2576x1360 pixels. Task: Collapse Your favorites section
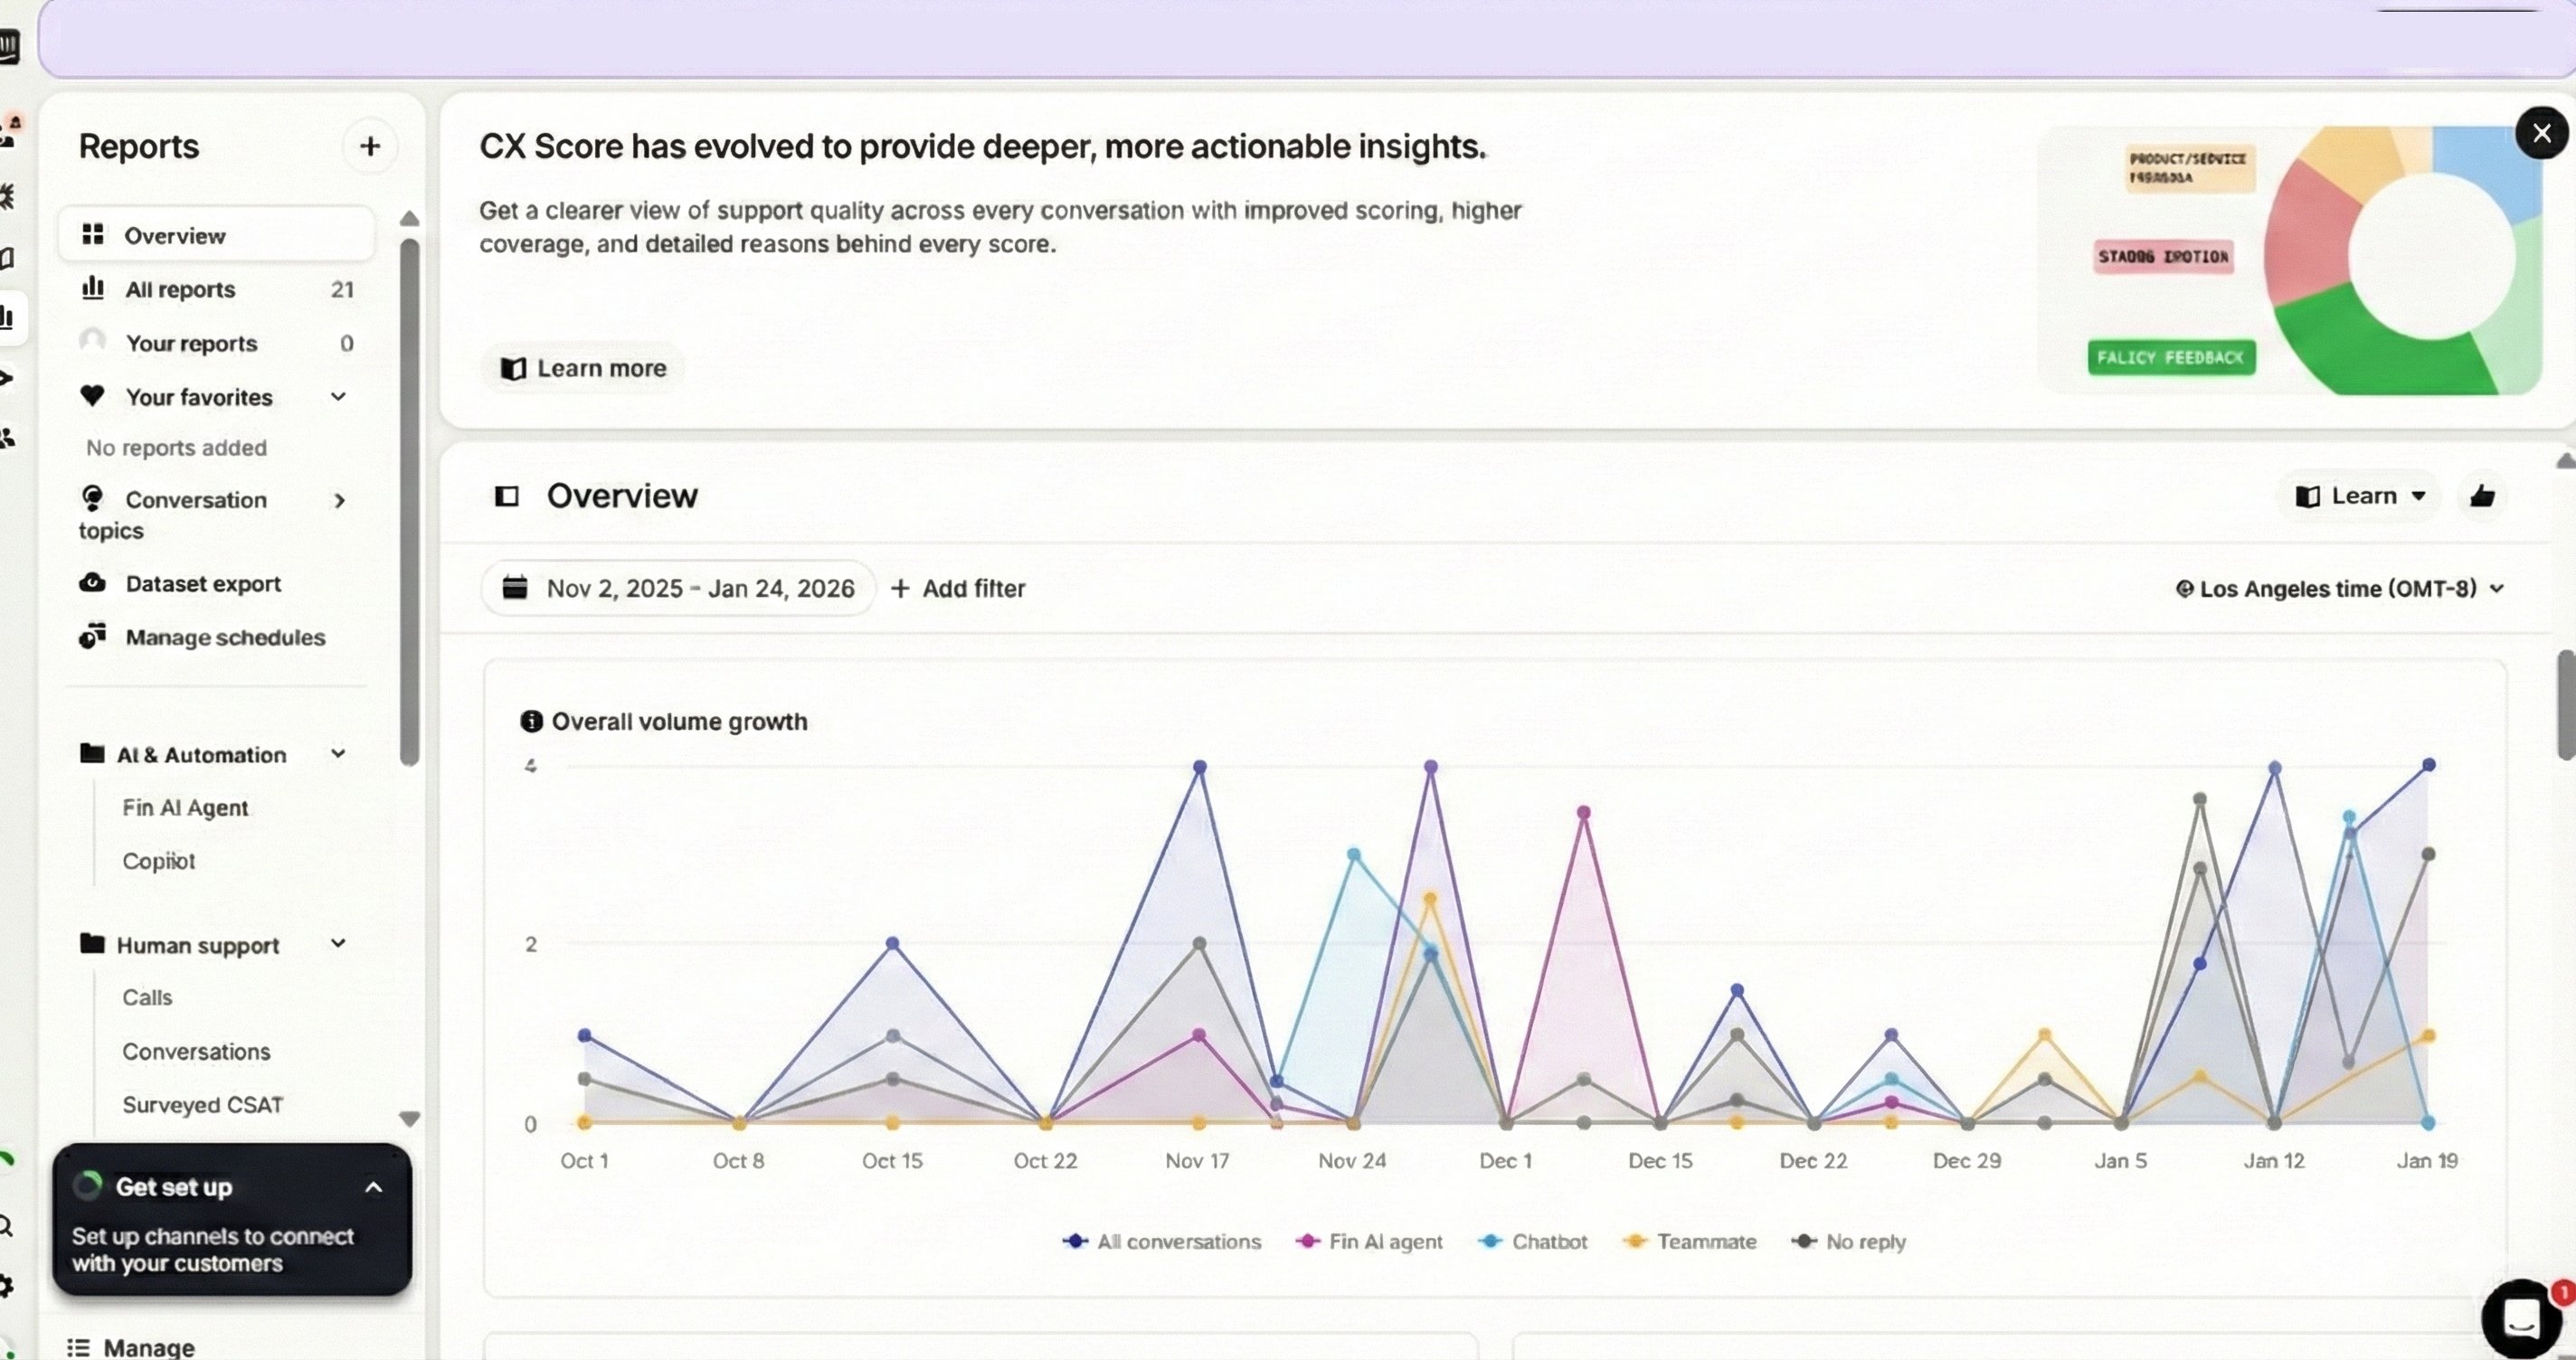(338, 397)
